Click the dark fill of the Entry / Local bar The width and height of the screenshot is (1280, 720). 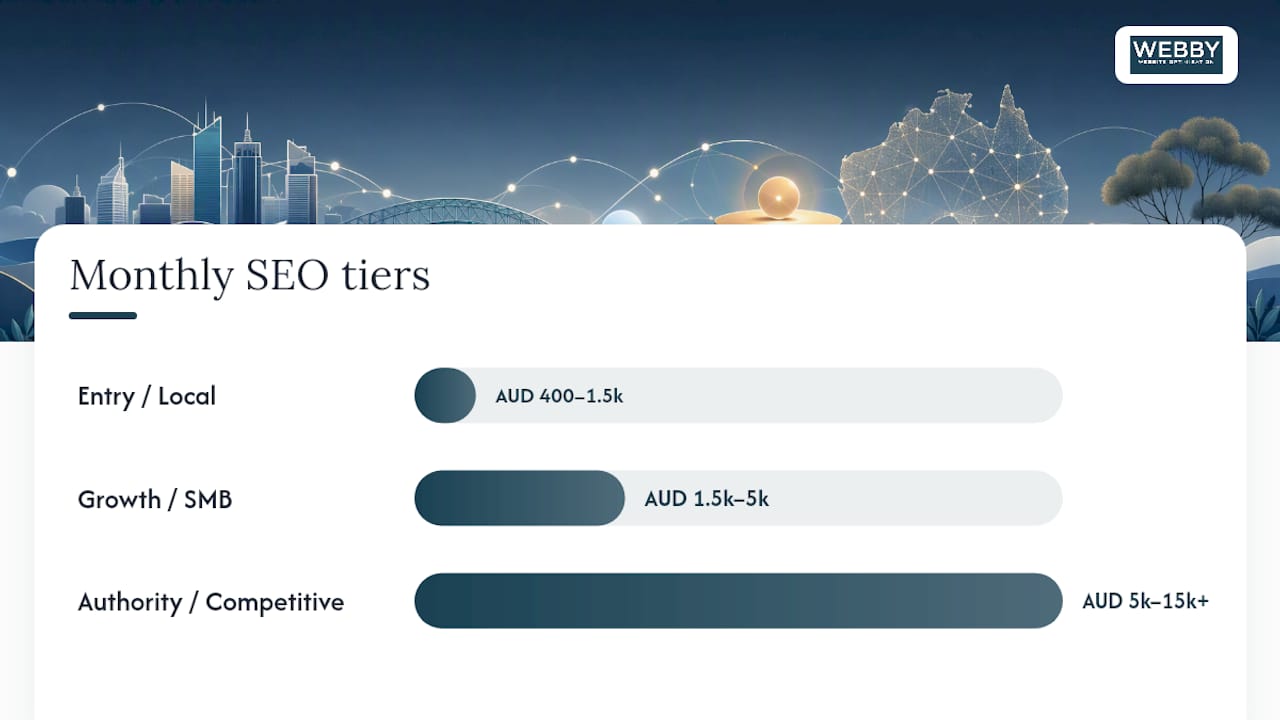(445, 395)
